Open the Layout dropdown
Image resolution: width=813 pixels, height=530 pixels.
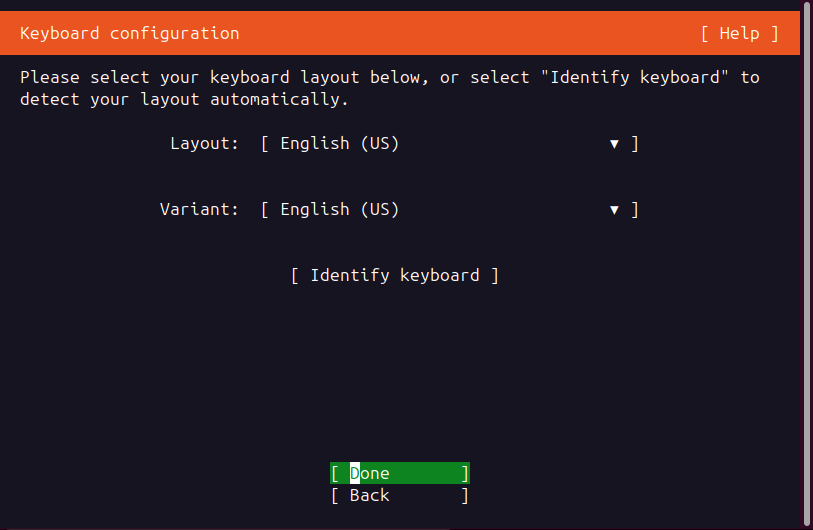[450, 144]
